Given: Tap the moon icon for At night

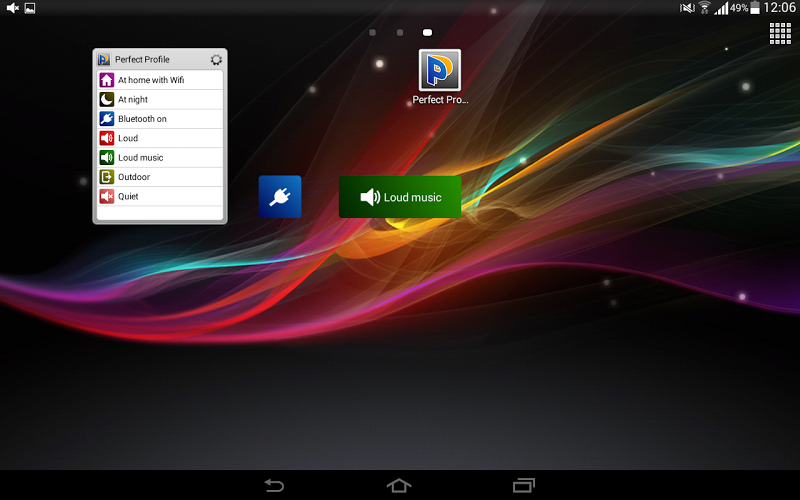Looking at the screenshot, I should pyautogui.click(x=107, y=99).
